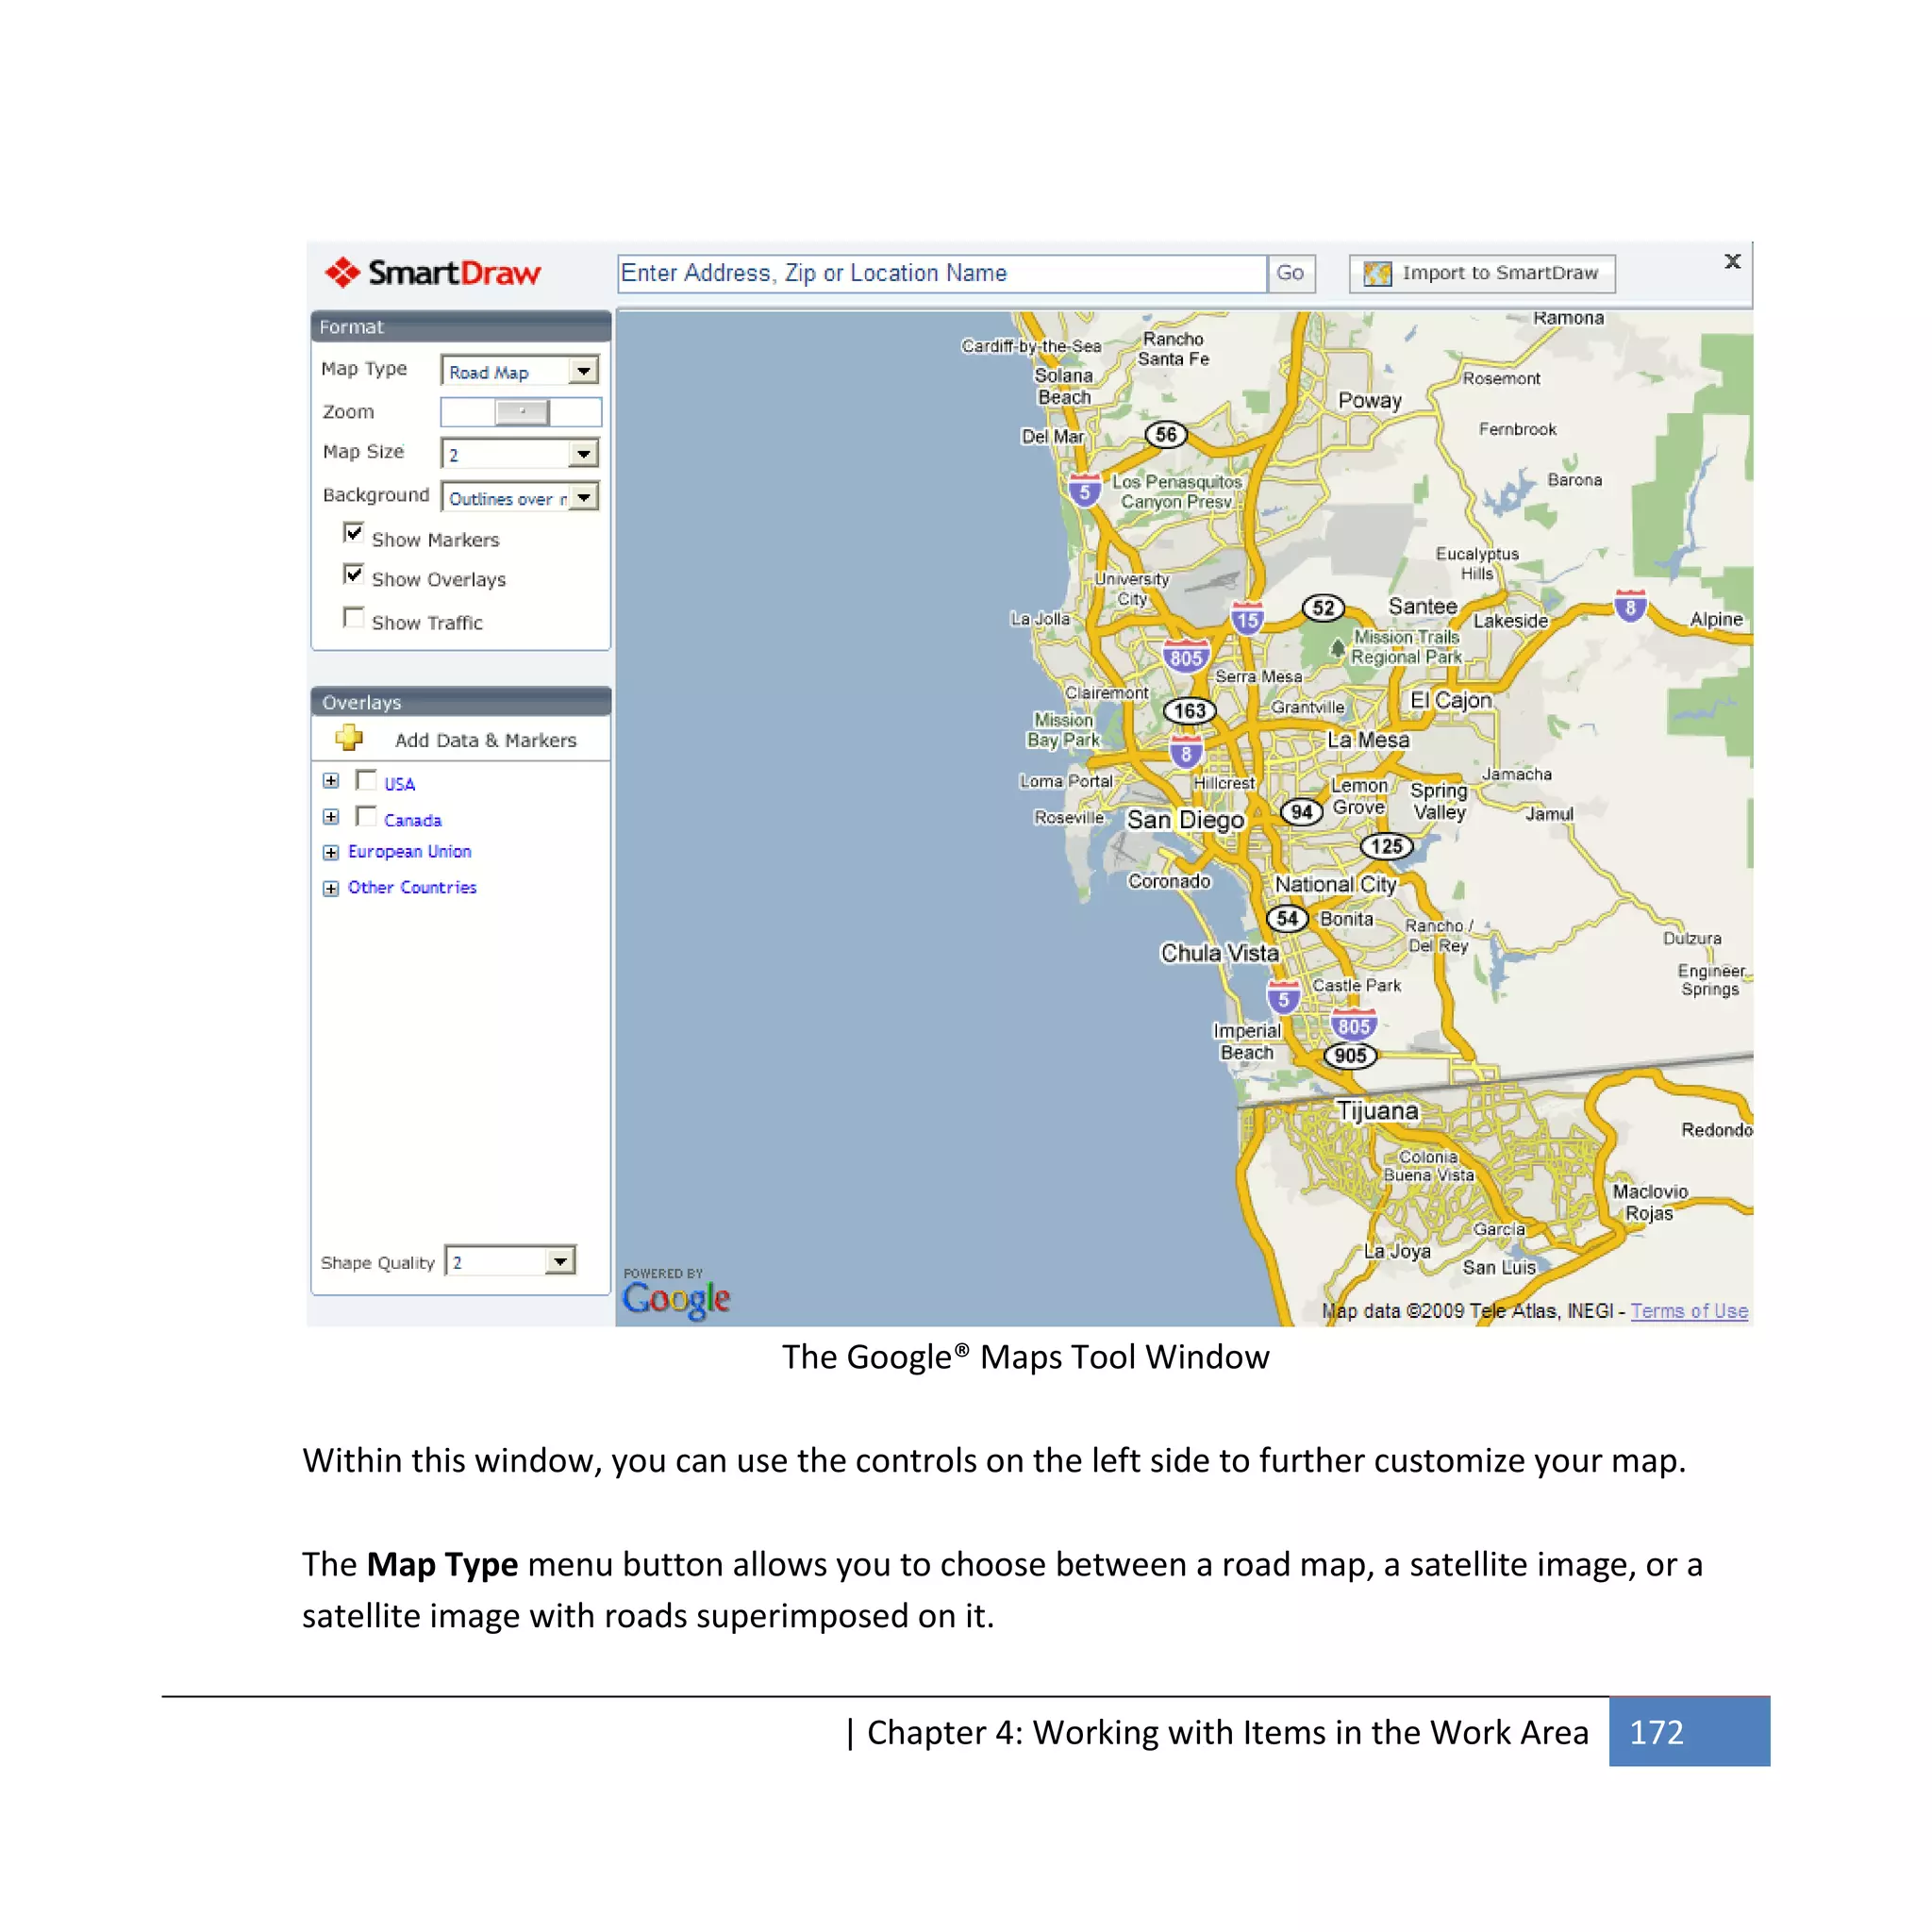Image resolution: width=1932 pixels, height=1932 pixels.
Task: Click the Route 905 marker near Tijuana
Action: (x=1350, y=1055)
